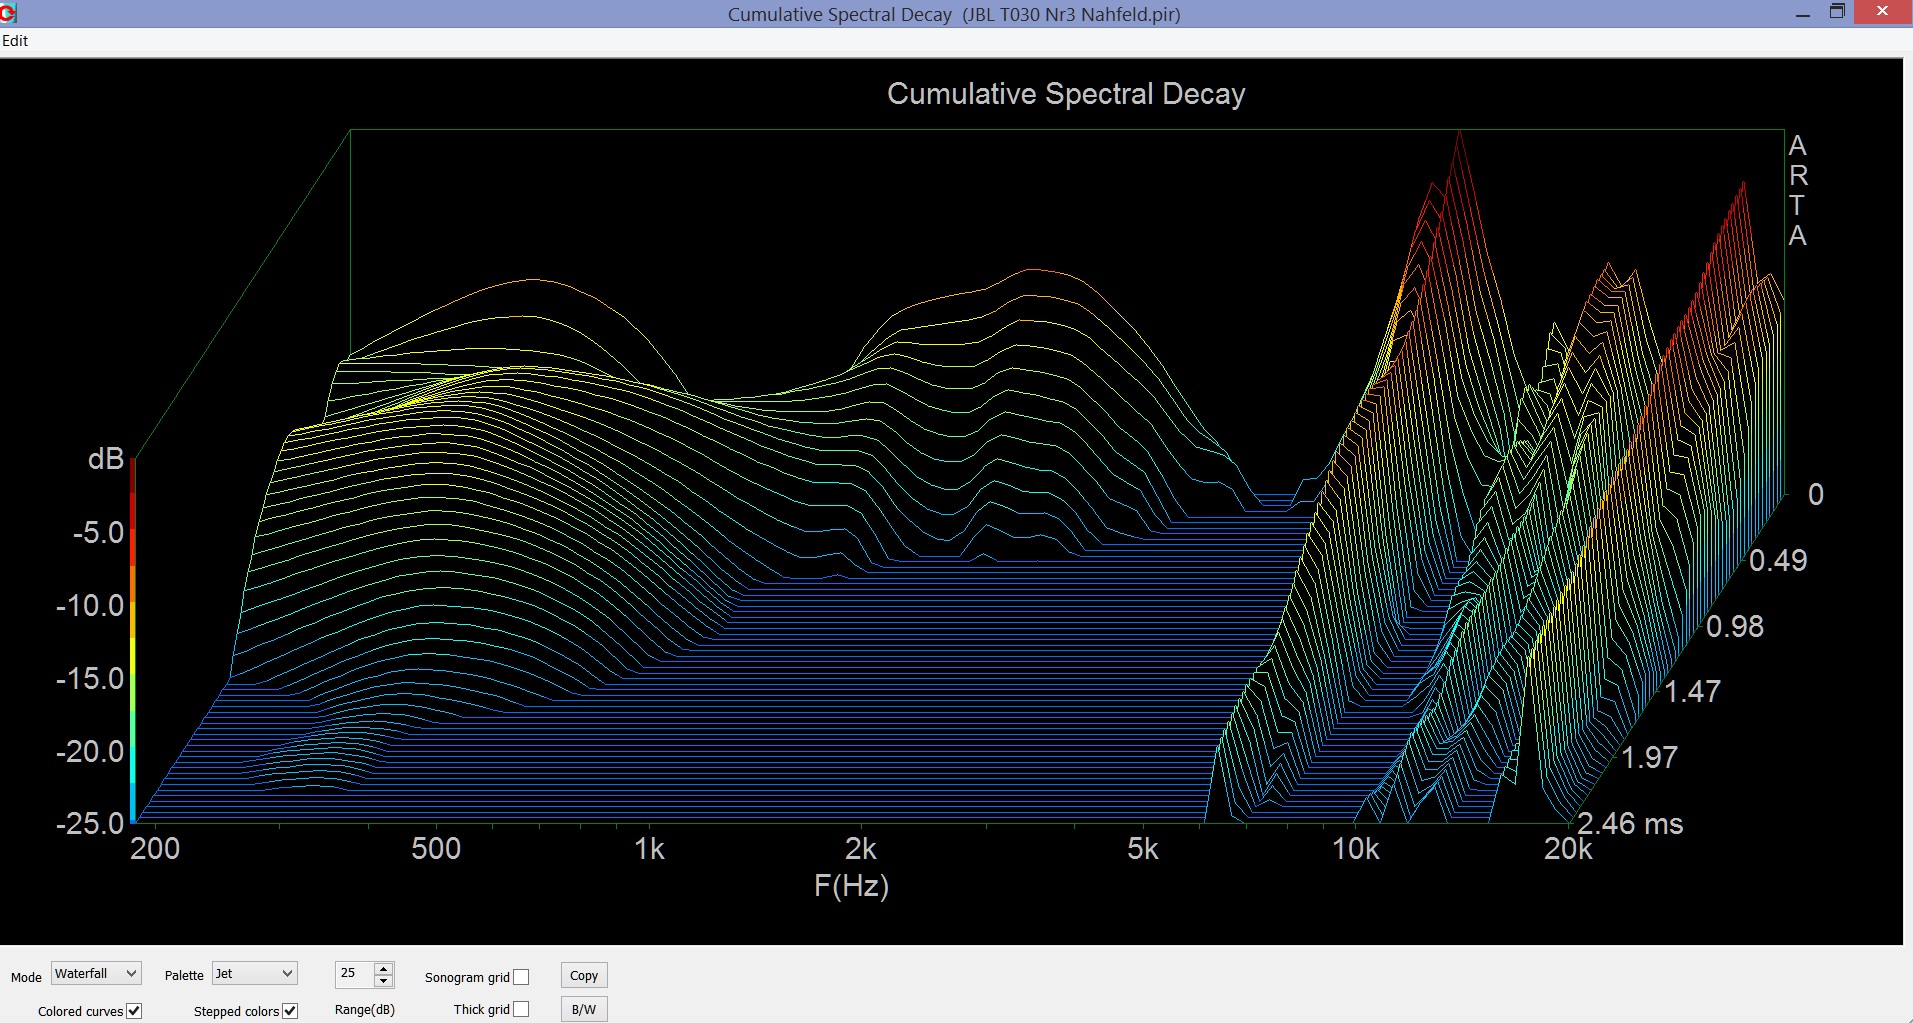This screenshot has width=1913, height=1023.
Task: Open the Edit menu
Action: pyautogui.click(x=15, y=41)
